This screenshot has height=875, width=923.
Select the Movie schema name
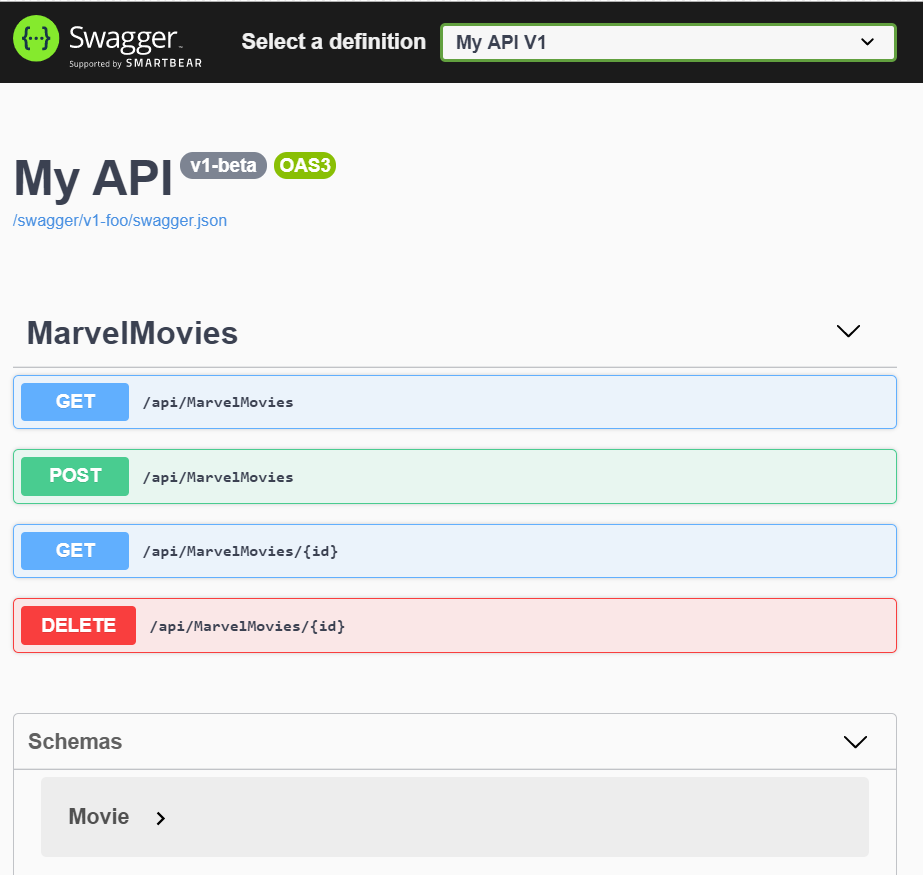point(98,817)
